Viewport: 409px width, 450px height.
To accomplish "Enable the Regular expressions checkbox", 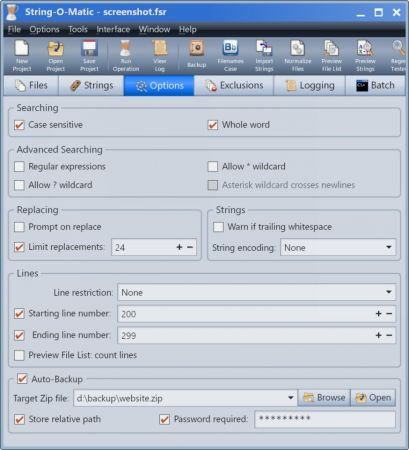I will click(x=19, y=166).
